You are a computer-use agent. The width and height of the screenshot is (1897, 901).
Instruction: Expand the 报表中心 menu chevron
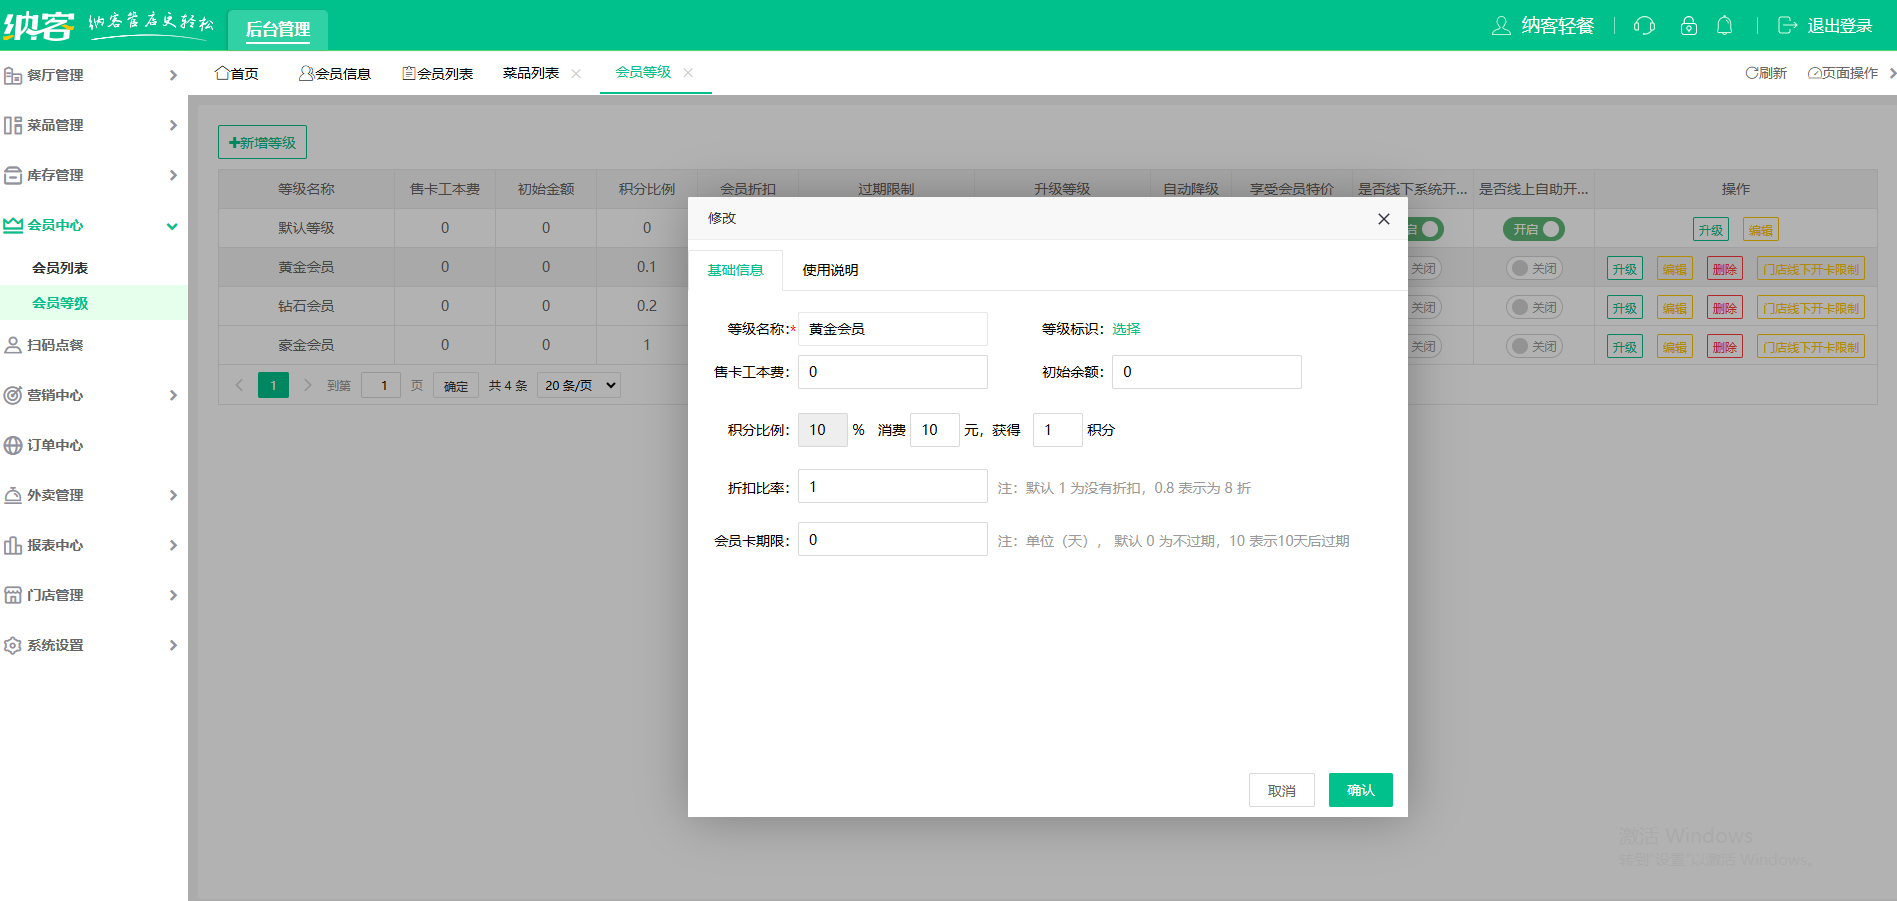click(x=173, y=545)
